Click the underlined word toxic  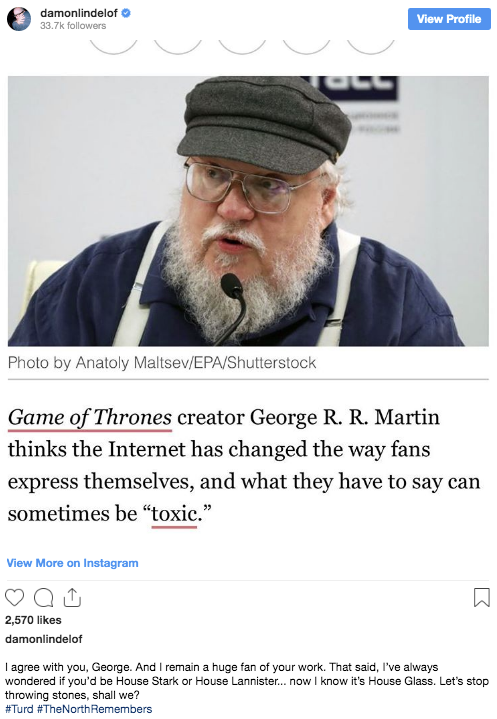[x=174, y=514]
